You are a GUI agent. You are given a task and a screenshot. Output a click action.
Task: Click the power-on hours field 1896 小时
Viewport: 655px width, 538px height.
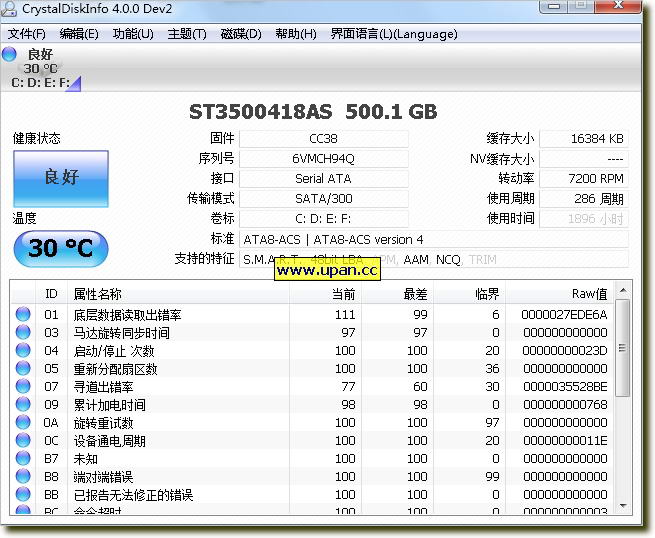point(584,219)
